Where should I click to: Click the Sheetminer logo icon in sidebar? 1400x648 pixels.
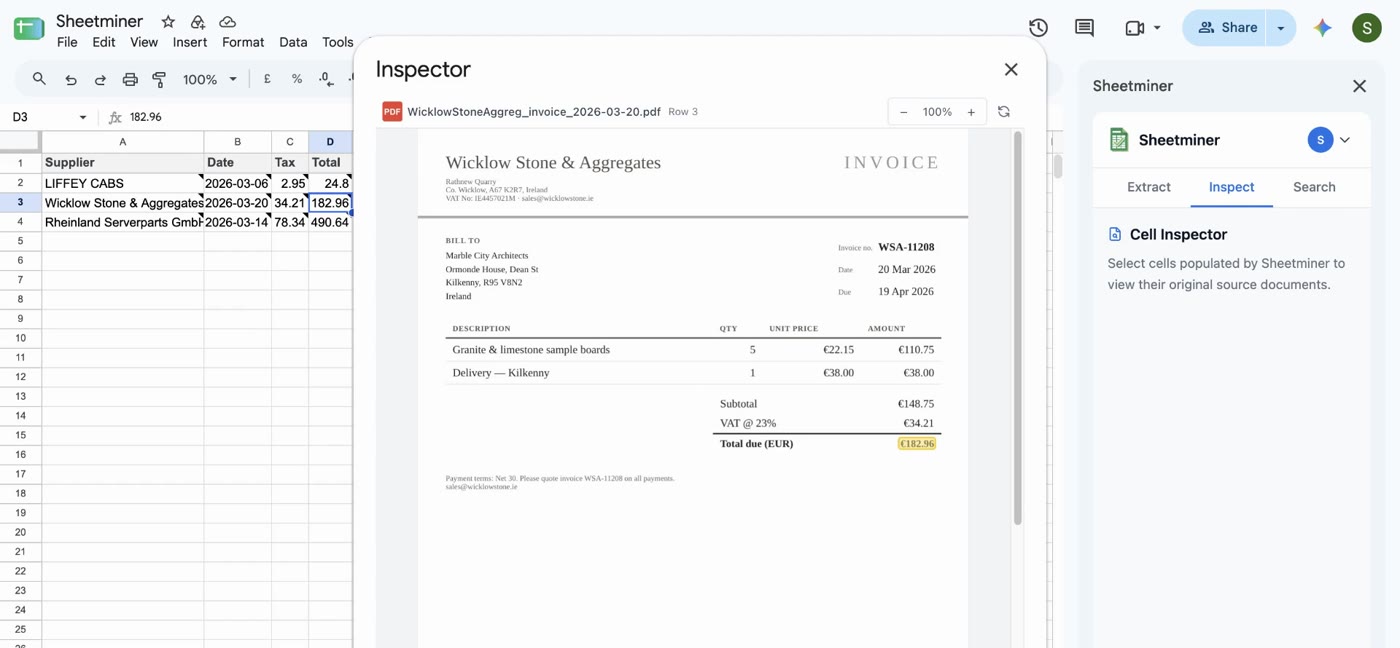[1119, 140]
